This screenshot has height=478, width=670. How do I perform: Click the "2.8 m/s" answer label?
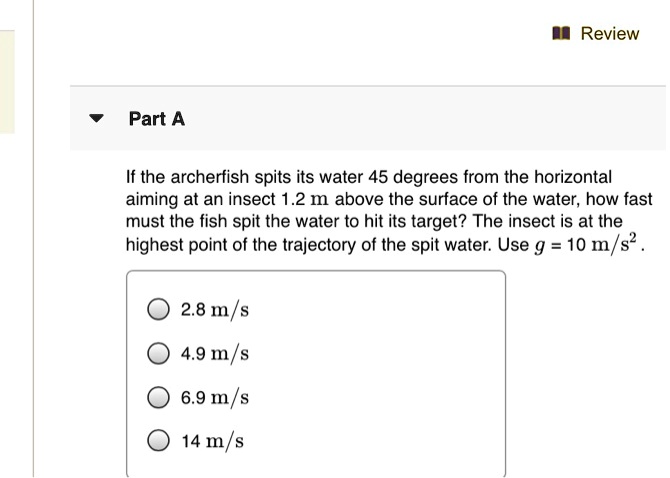click(214, 310)
